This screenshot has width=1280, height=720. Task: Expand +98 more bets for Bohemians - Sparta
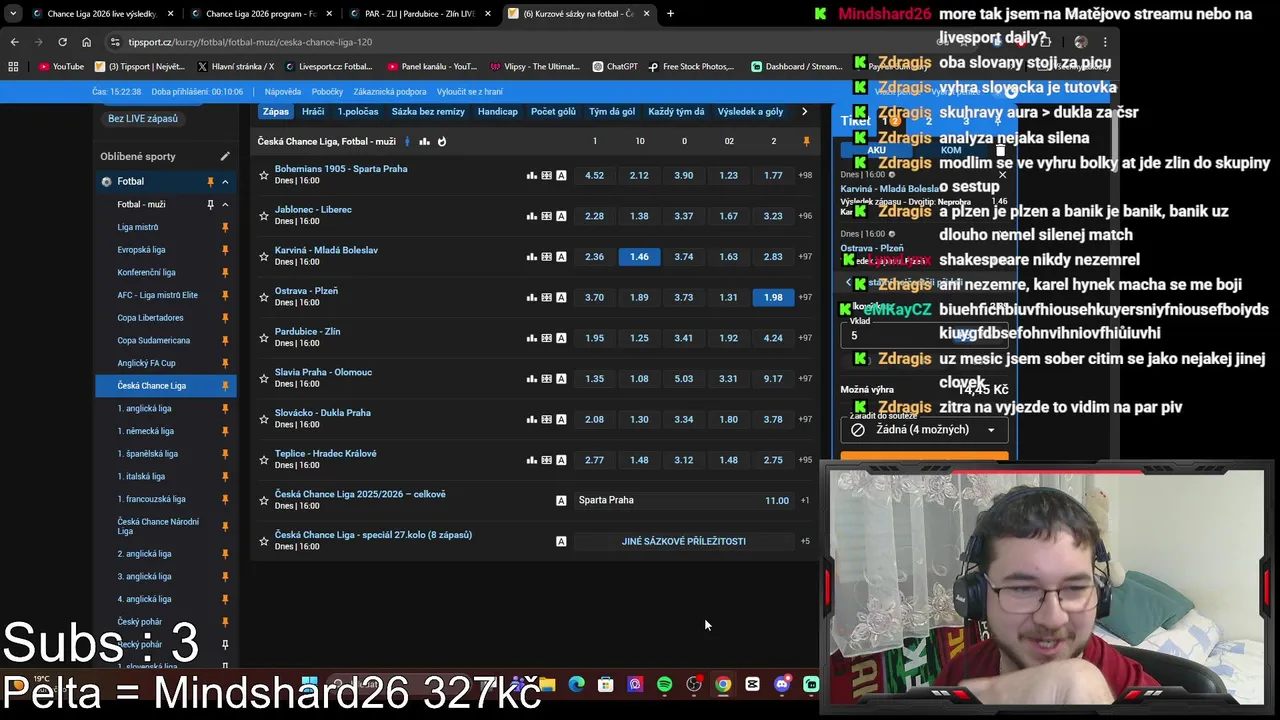click(x=805, y=175)
